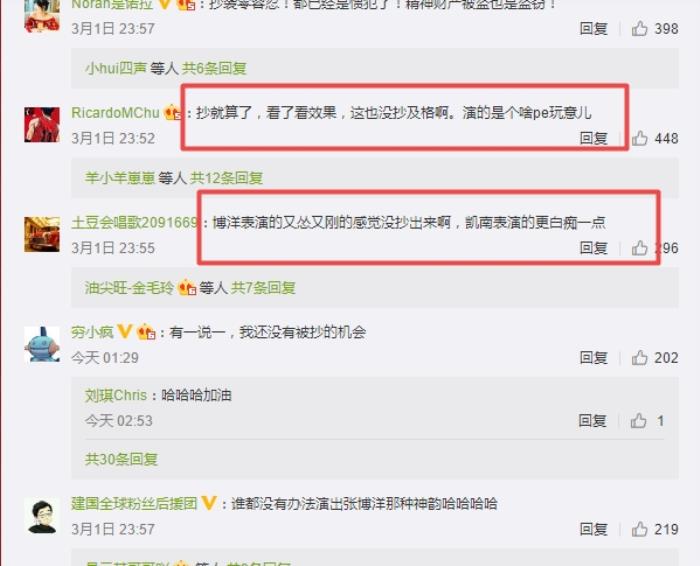700x566 pixels.
Task: Show all 共30条回复 replies
Action: 121,459
